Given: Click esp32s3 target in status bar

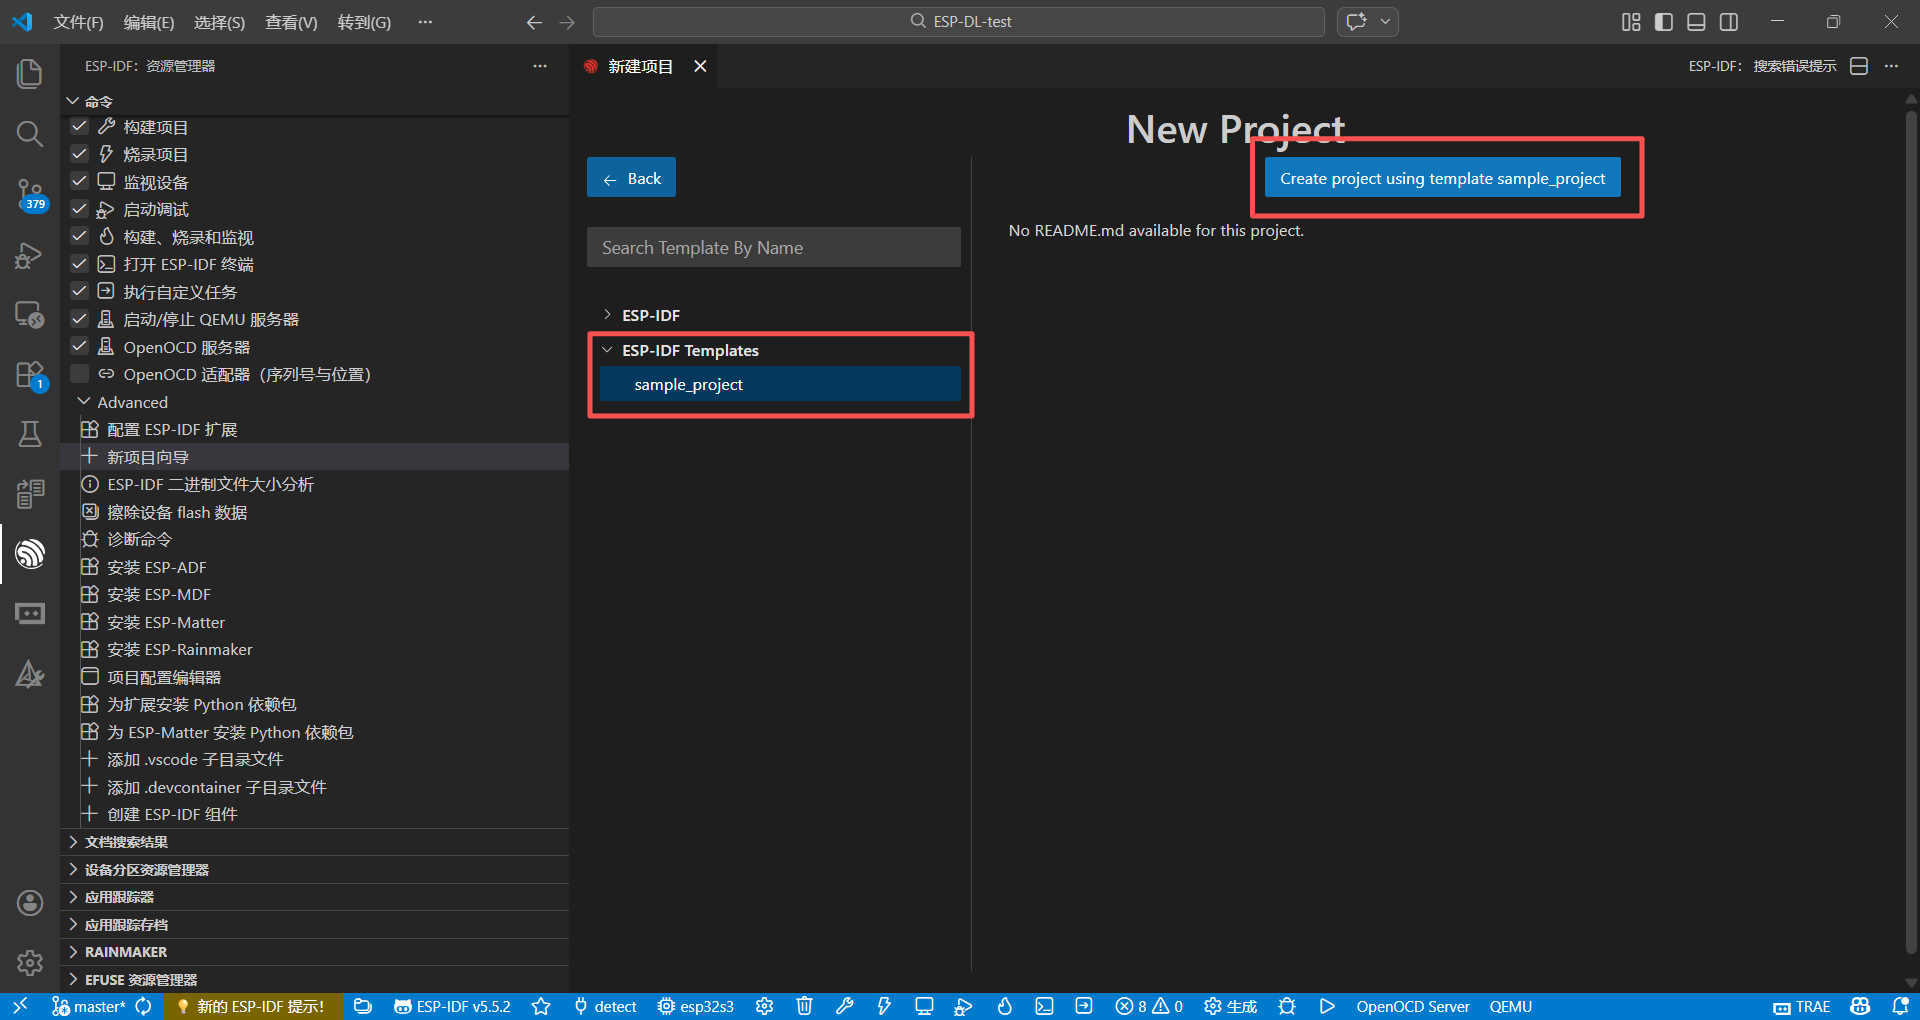Looking at the screenshot, I should (696, 1006).
